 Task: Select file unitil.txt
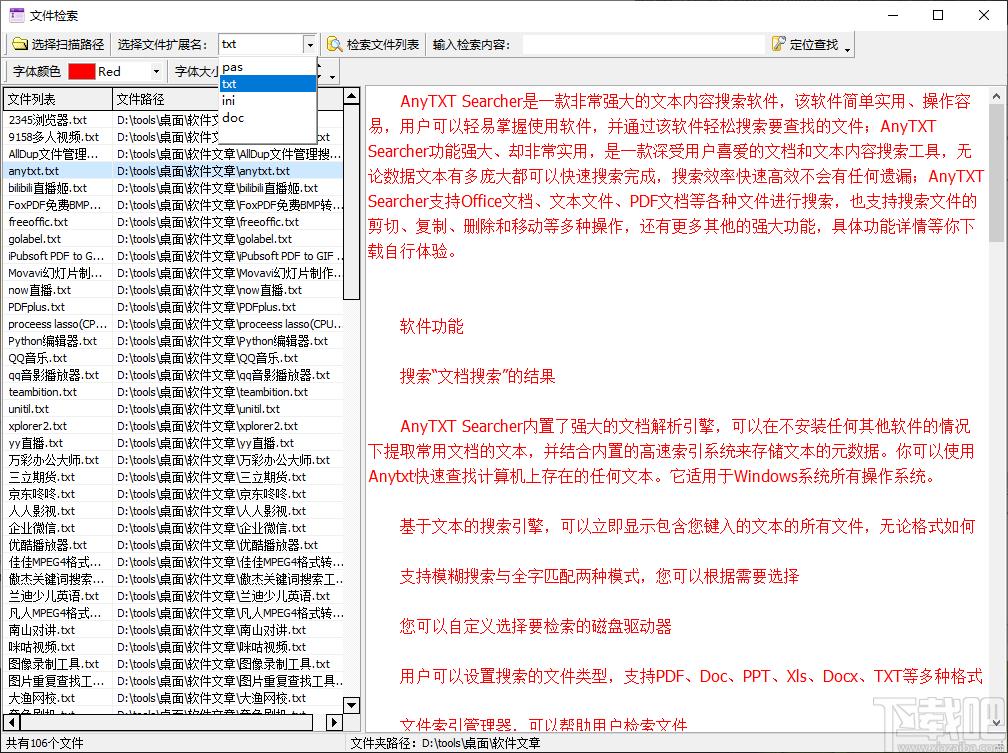28,409
